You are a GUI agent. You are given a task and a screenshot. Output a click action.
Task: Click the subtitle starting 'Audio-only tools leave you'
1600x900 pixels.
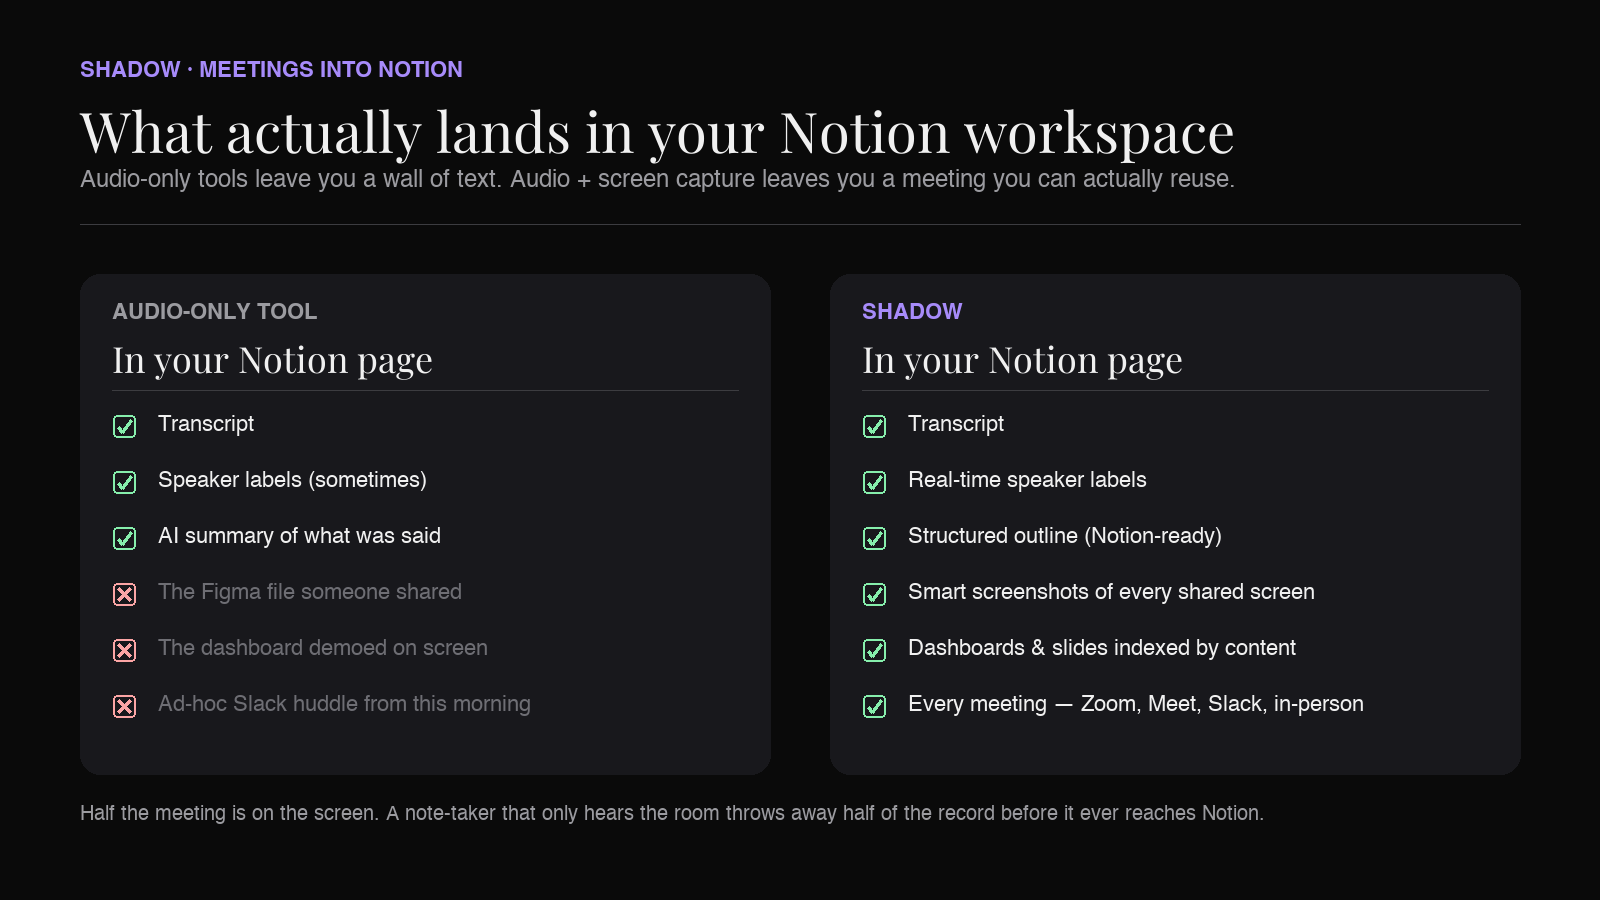(657, 179)
